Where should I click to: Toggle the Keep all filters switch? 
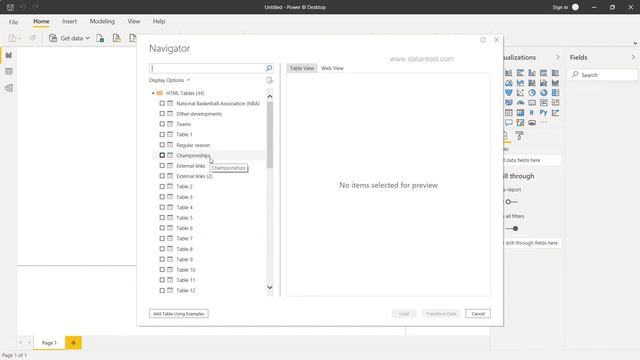[512, 229]
